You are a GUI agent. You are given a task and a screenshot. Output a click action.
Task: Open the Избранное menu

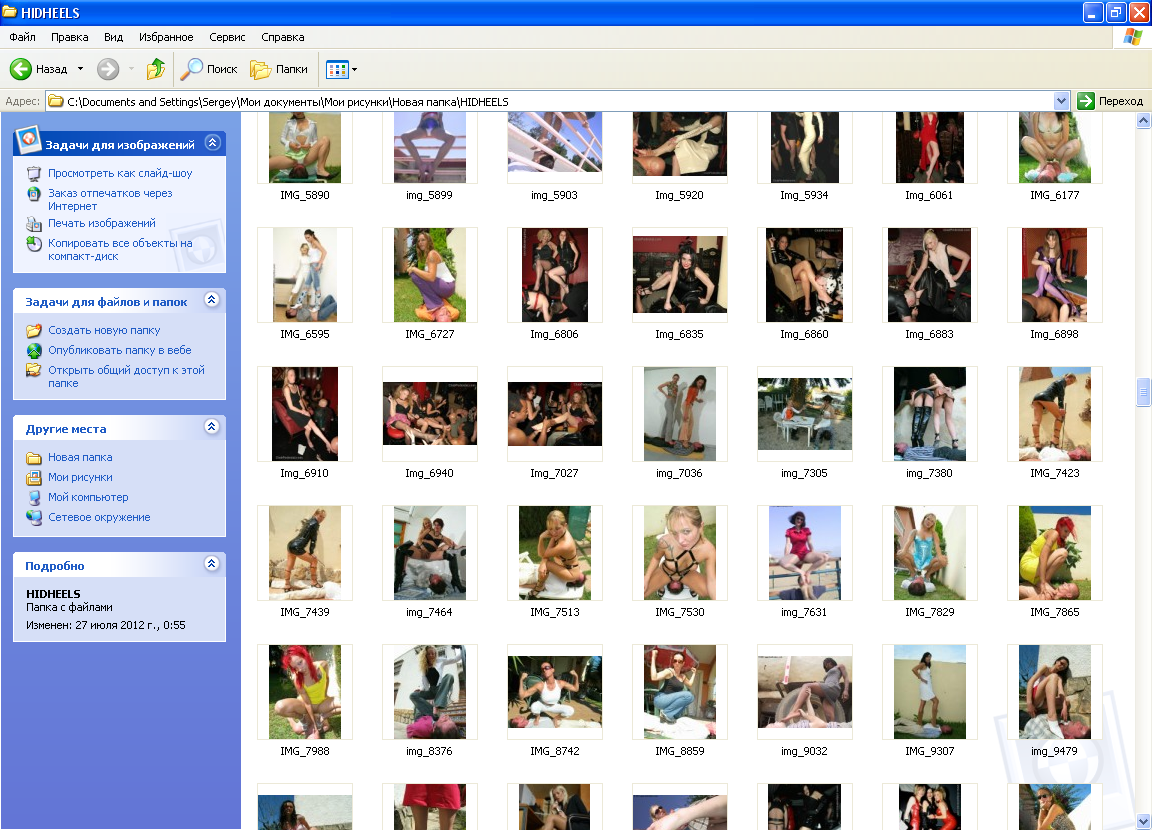pyautogui.click(x=166, y=37)
